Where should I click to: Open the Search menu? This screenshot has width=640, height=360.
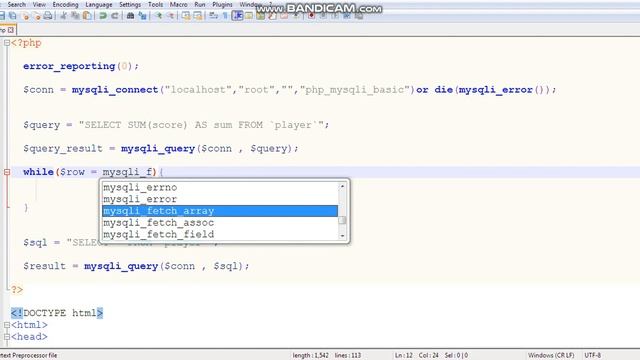tap(16, 4)
